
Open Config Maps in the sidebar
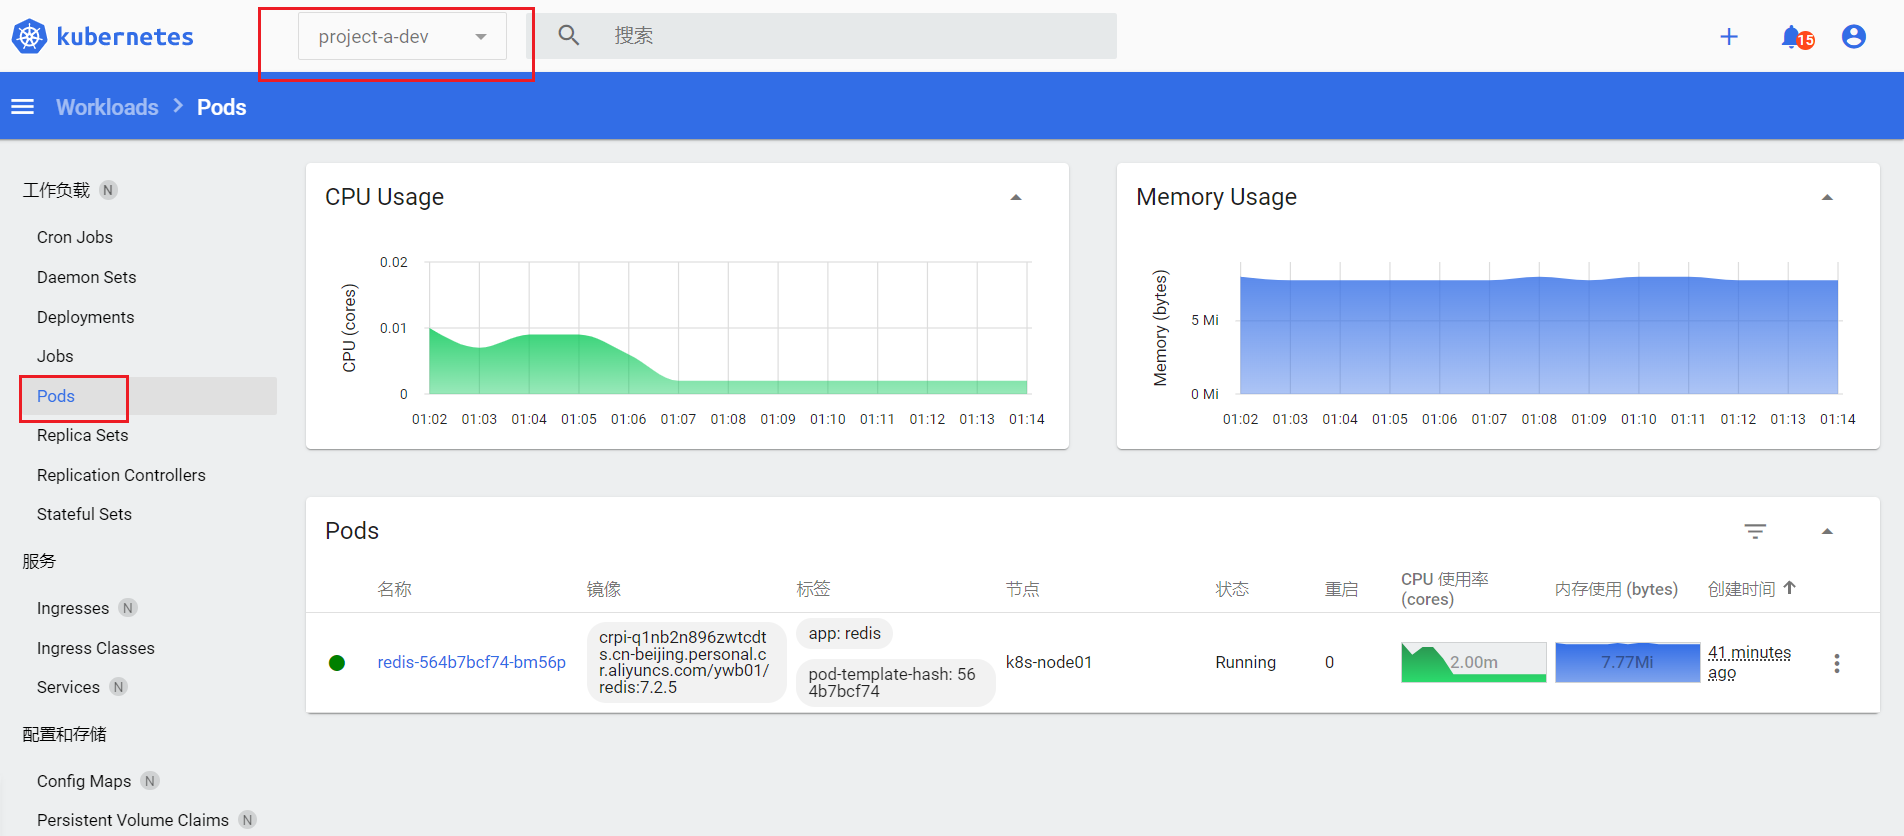click(x=84, y=781)
